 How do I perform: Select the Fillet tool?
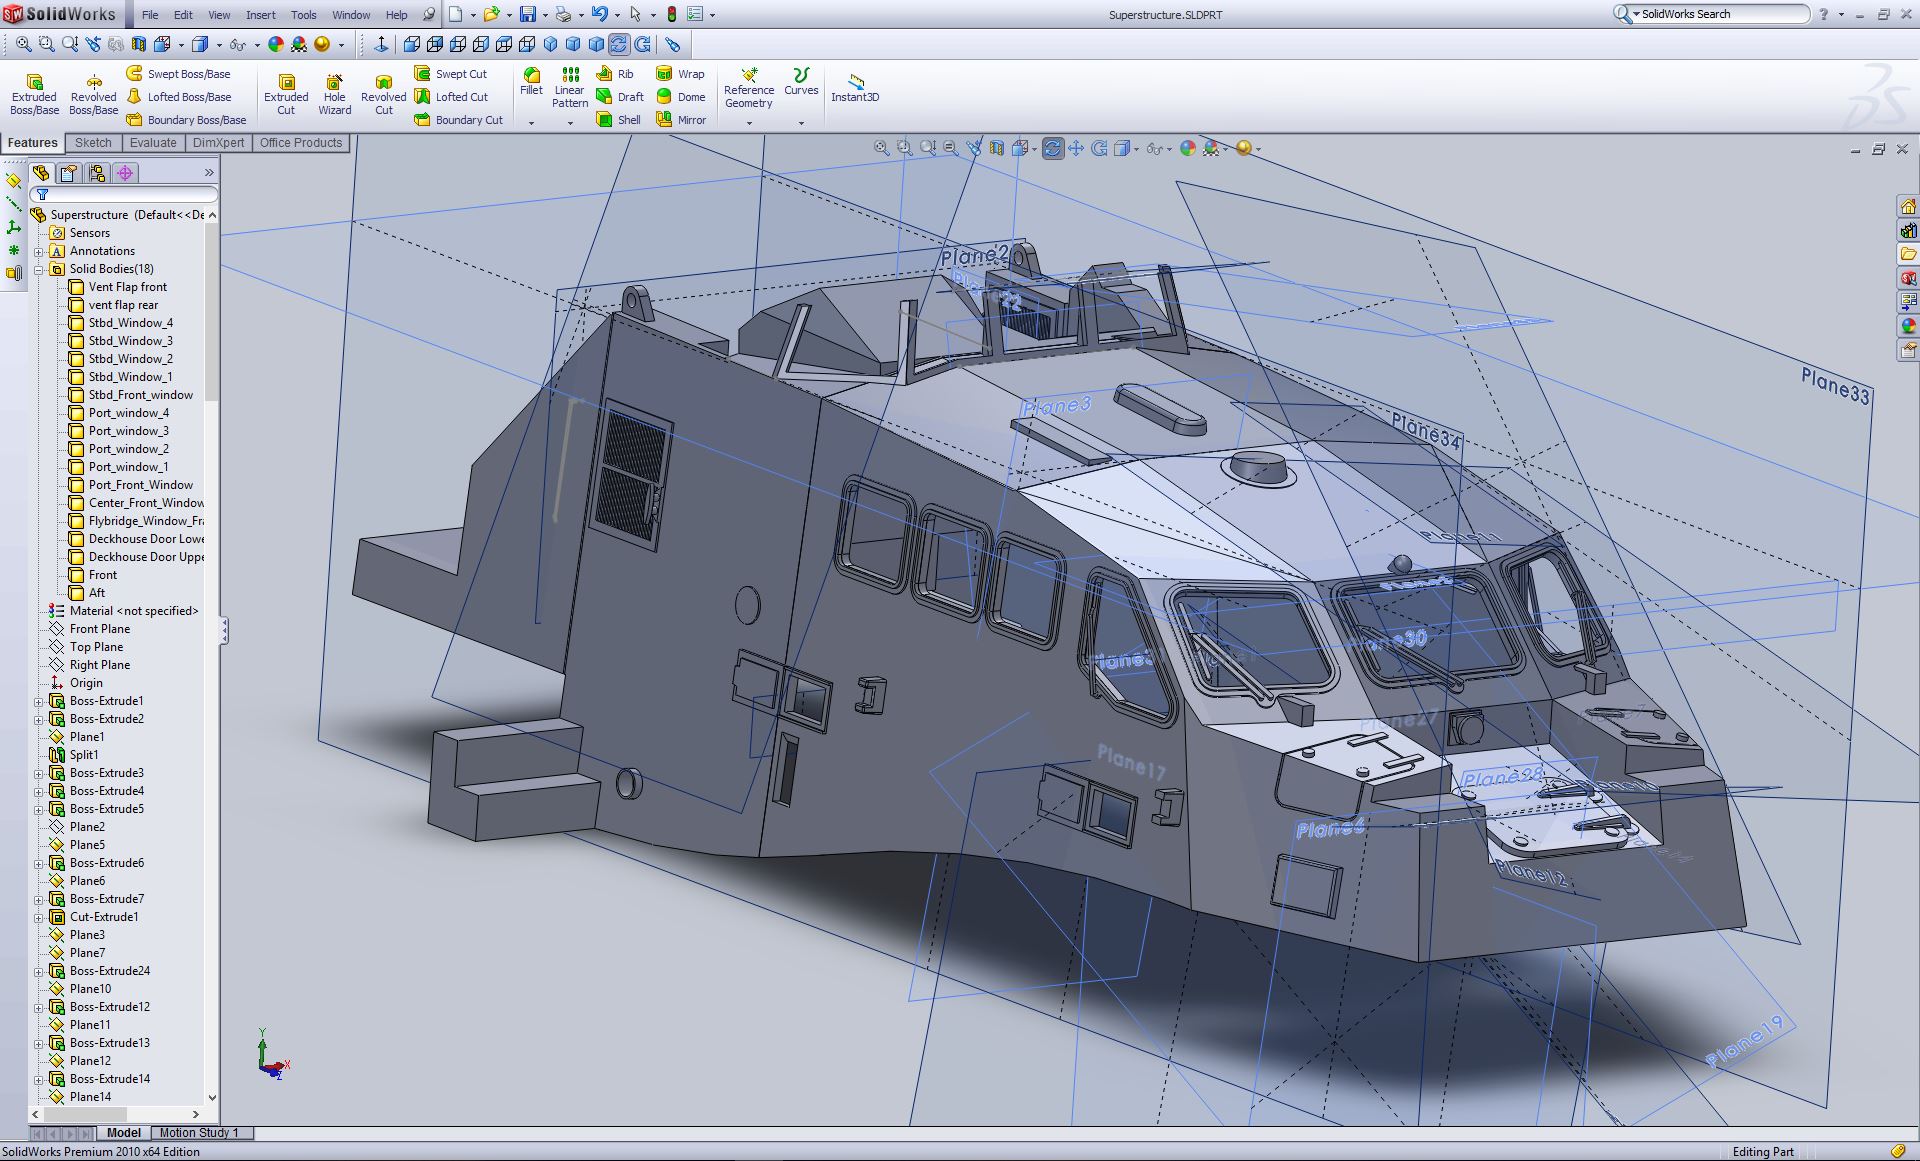click(531, 82)
